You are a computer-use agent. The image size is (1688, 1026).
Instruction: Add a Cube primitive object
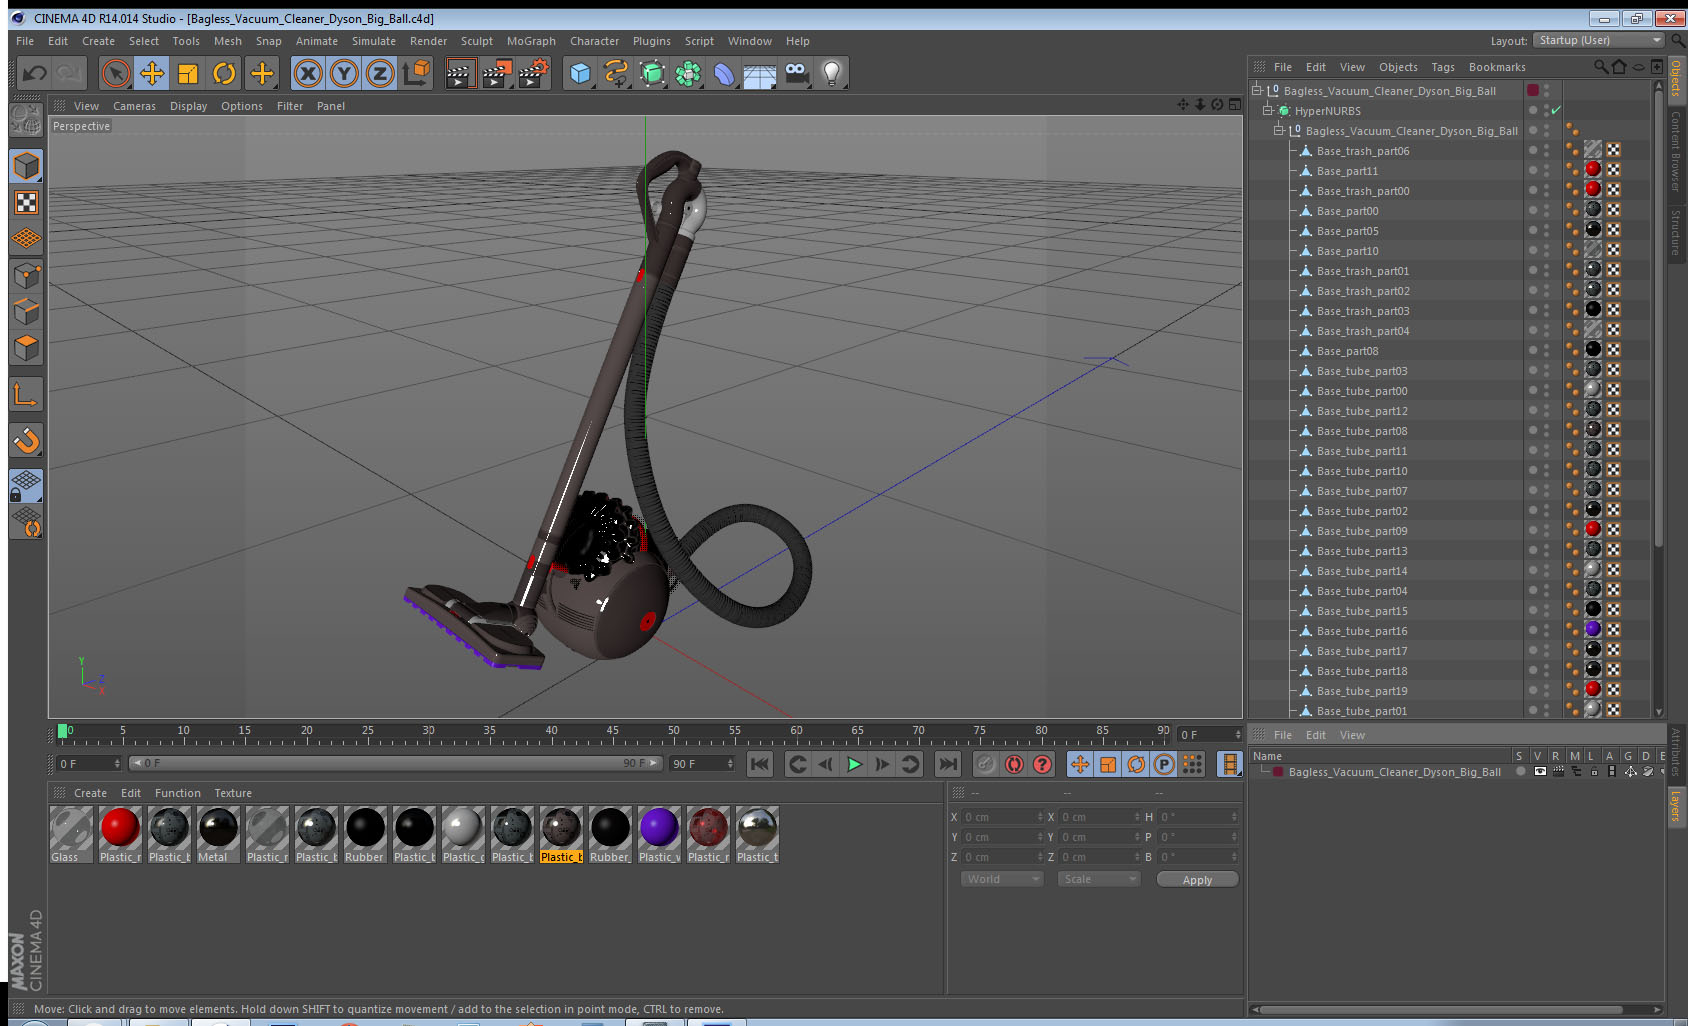tap(580, 73)
